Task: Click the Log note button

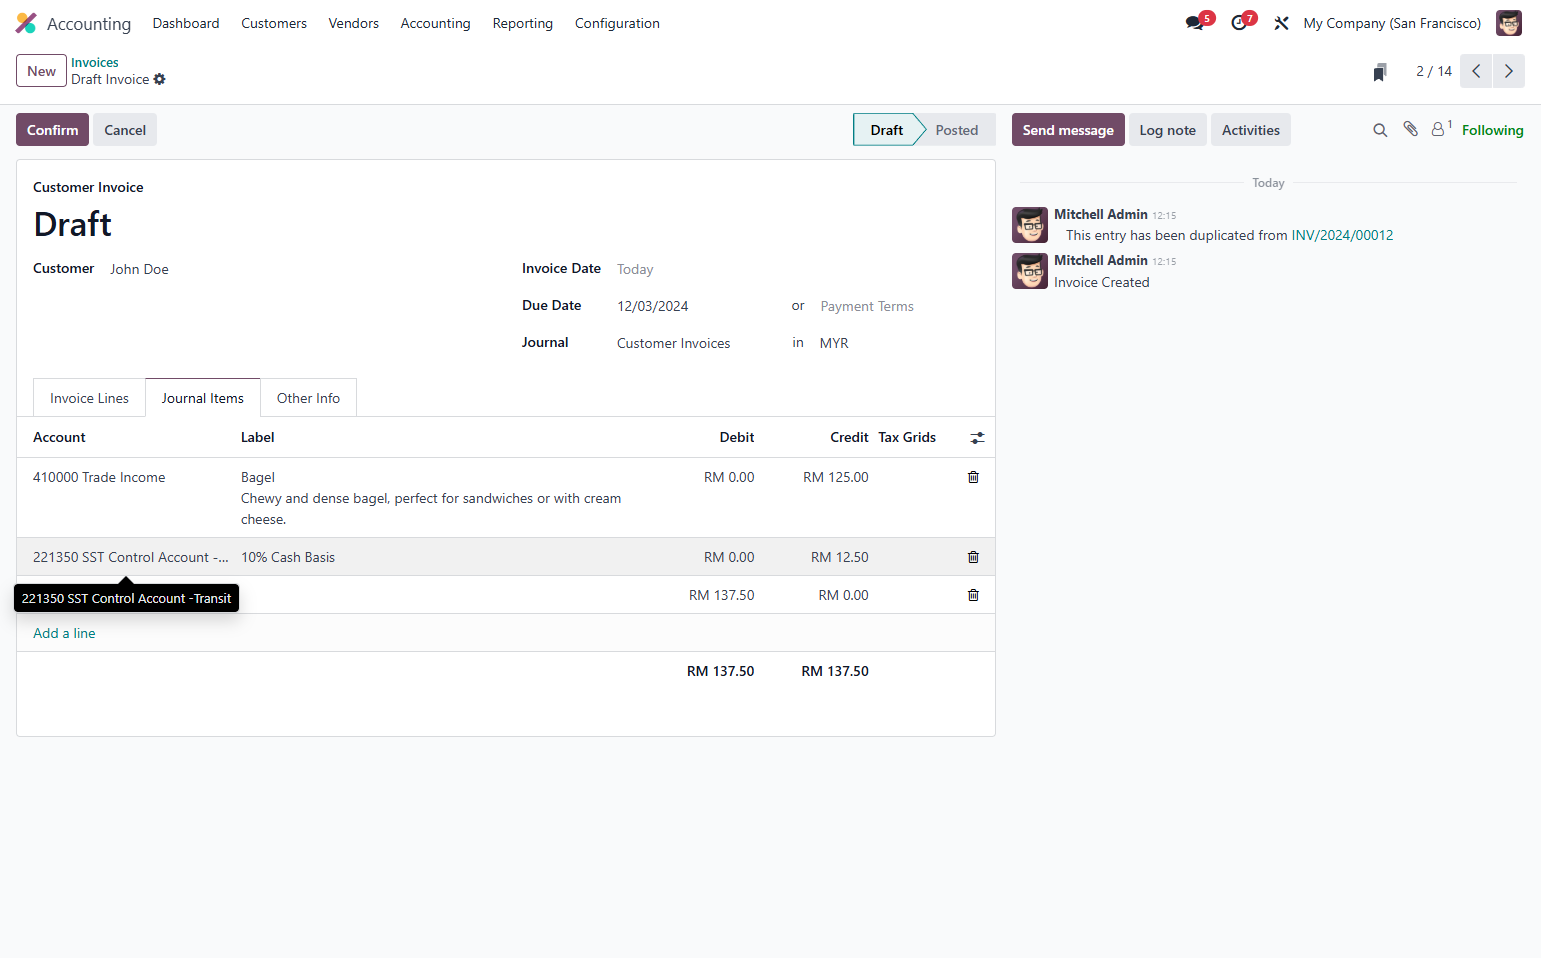Action: (x=1167, y=130)
